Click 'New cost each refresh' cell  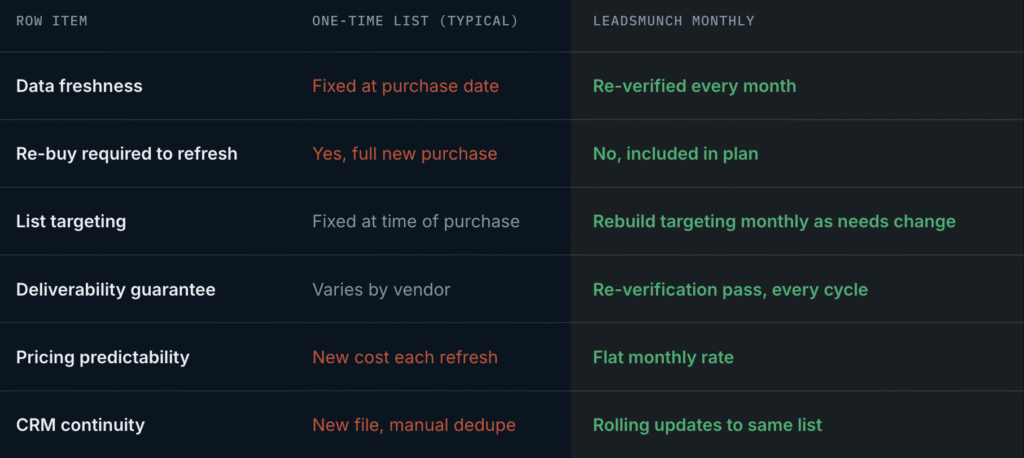click(x=405, y=357)
